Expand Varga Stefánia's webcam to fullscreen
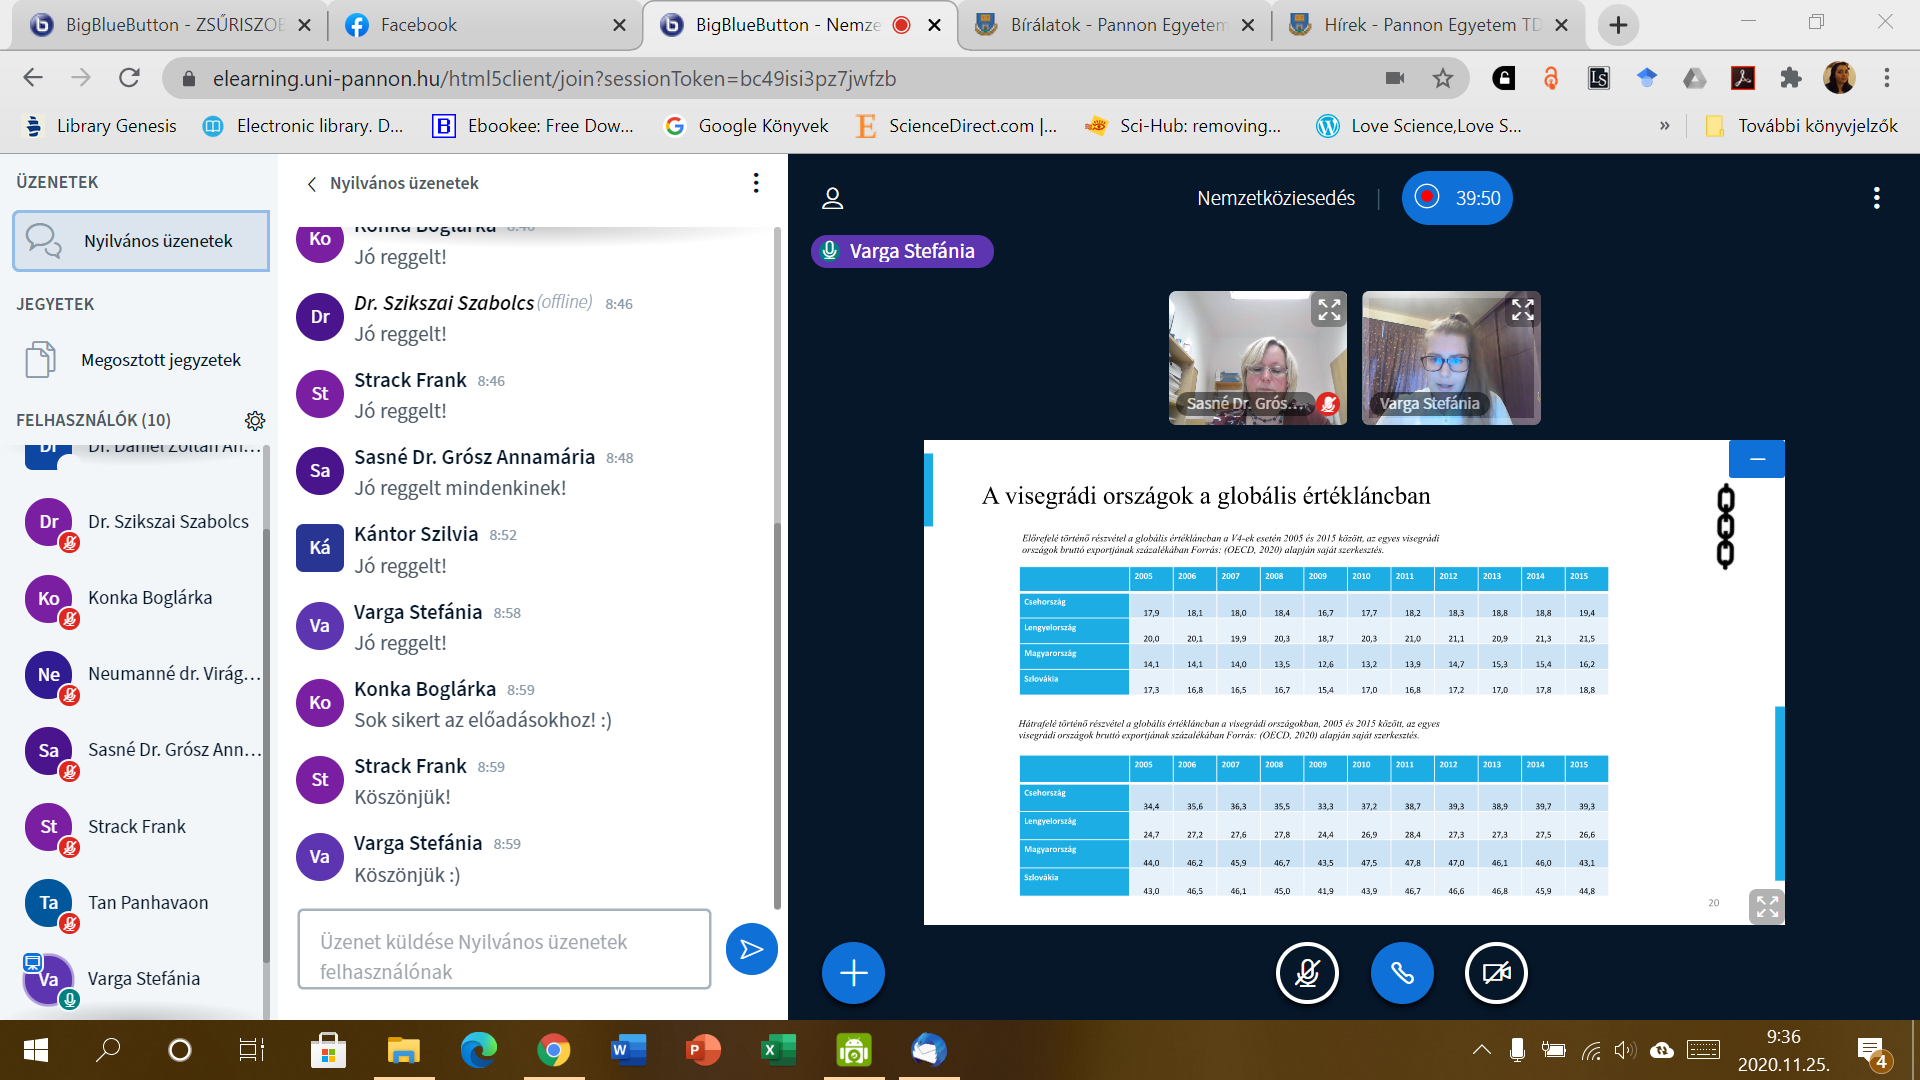 [1522, 310]
